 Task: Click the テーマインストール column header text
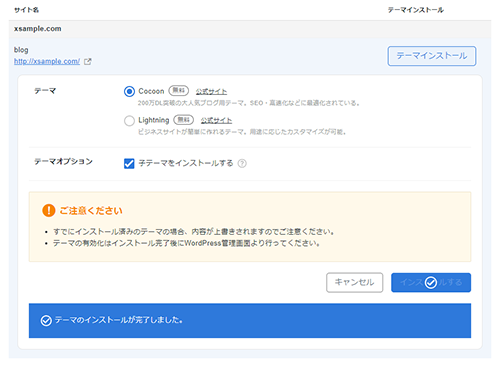[x=416, y=10]
